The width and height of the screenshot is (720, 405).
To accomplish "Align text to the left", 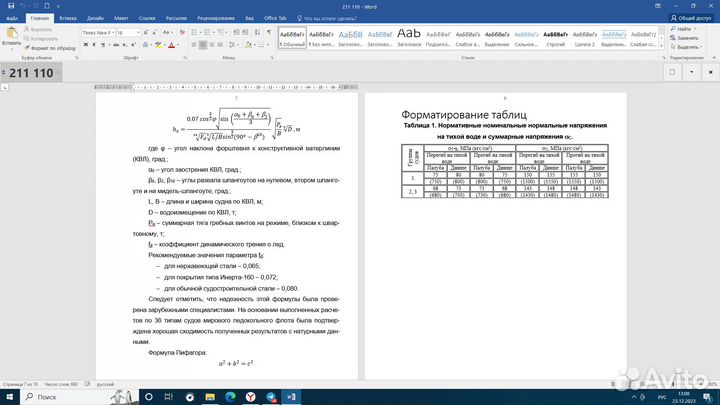I will (194, 45).
